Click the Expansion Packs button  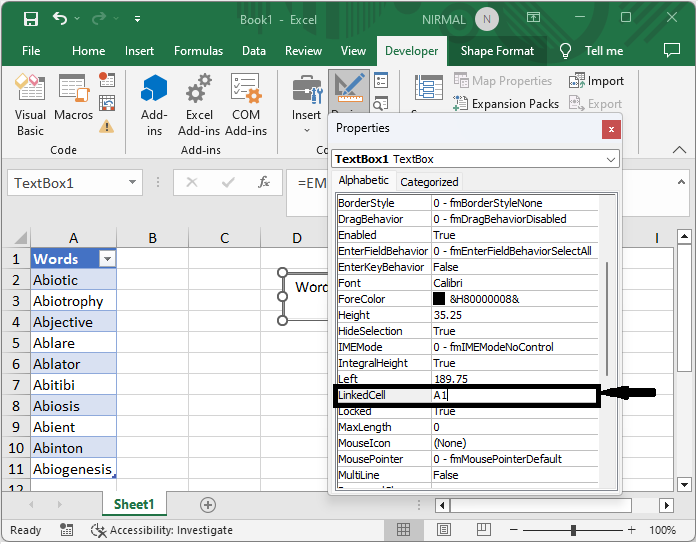506,104
